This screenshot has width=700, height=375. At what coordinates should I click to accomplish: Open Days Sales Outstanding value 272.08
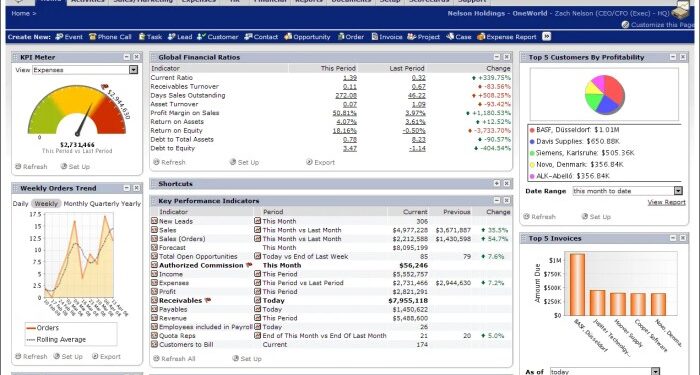pyautogui.click(x=346, y=95)
